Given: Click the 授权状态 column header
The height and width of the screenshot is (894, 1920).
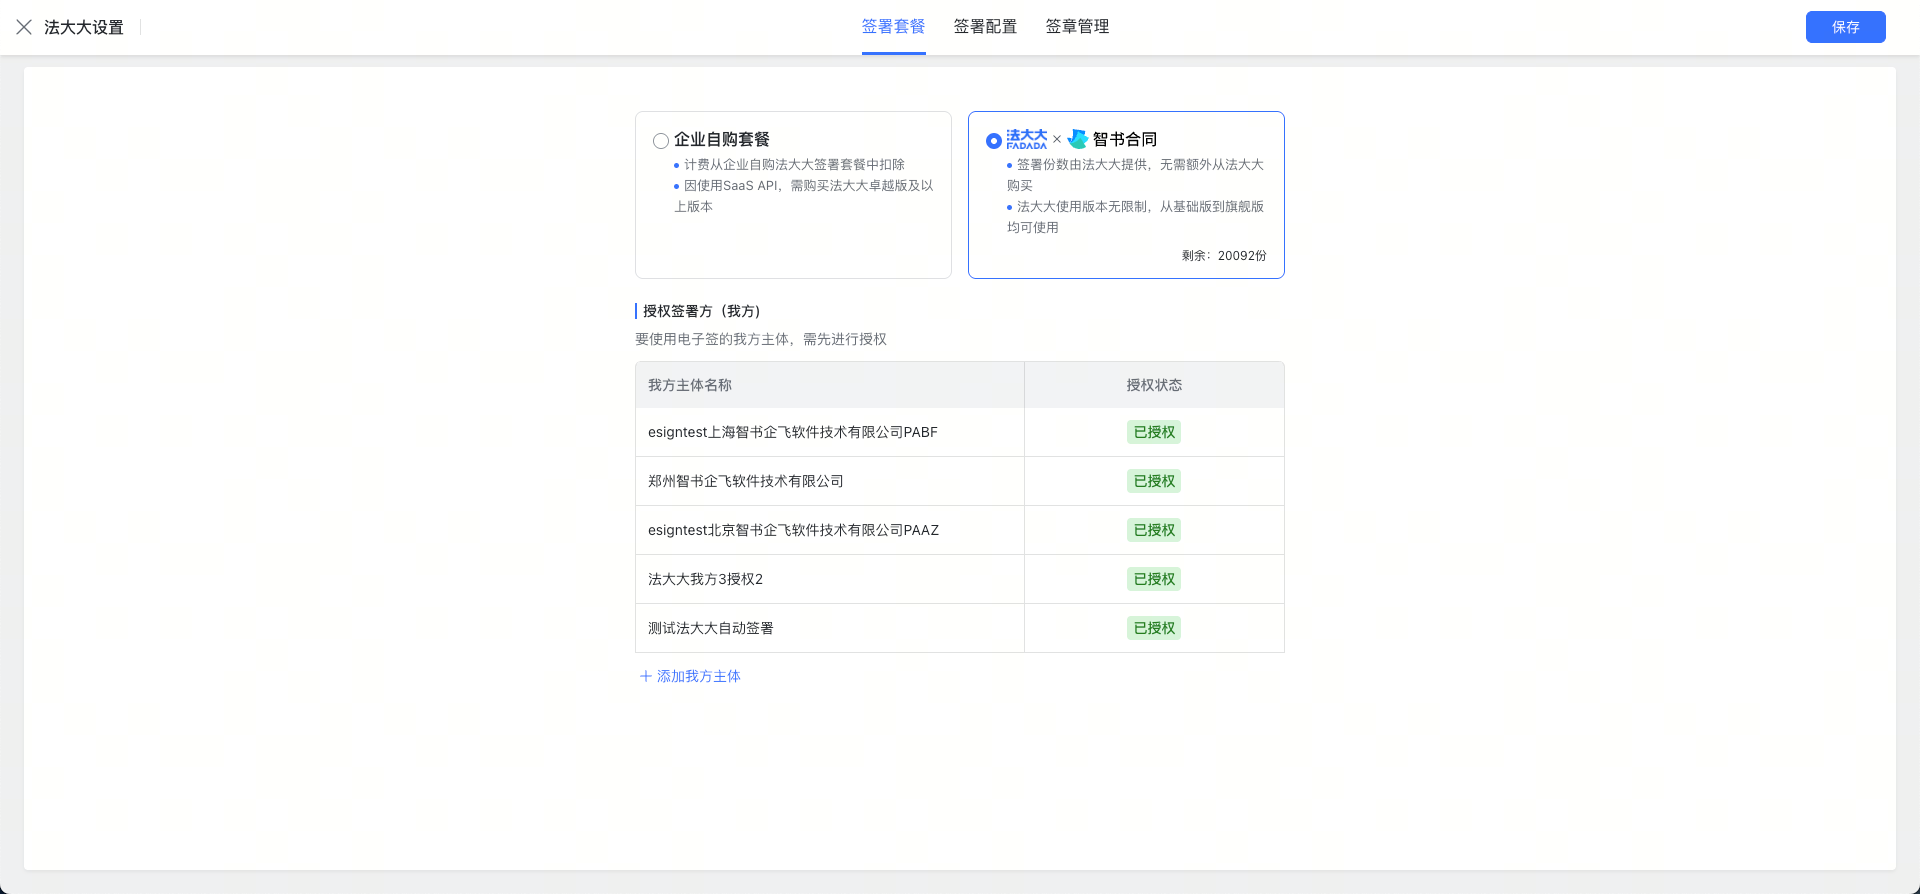Looking at the screenshot, I should [x=1154, y=385].
